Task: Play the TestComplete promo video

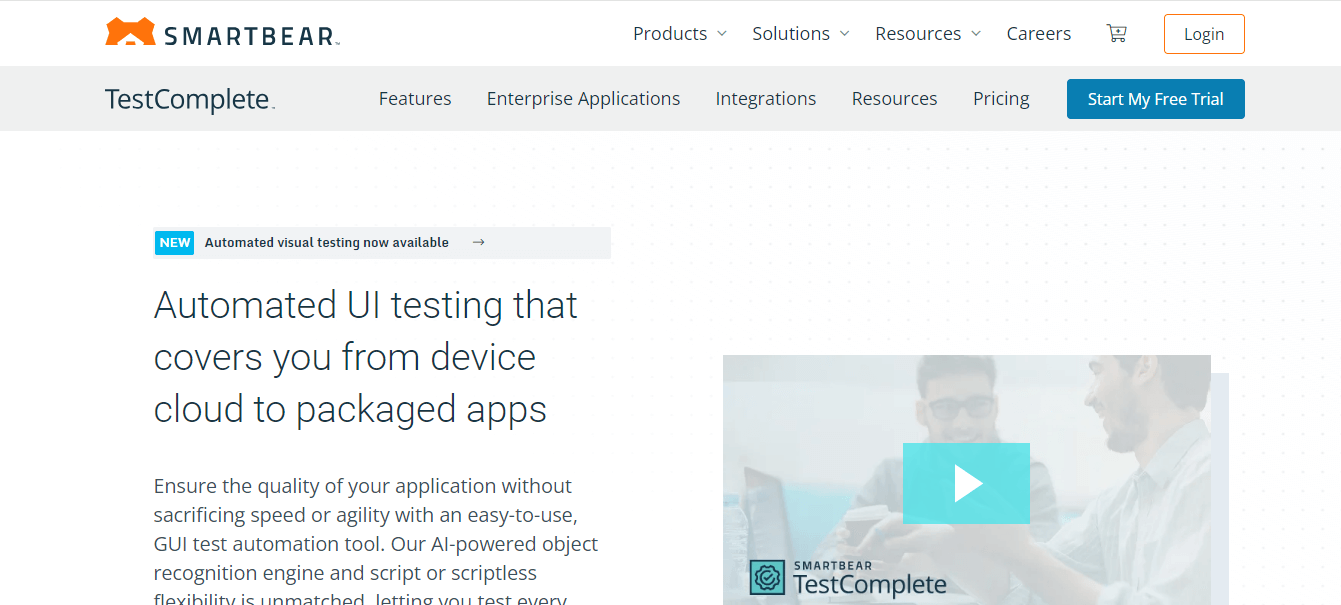Action: click(x=966, y=484)
